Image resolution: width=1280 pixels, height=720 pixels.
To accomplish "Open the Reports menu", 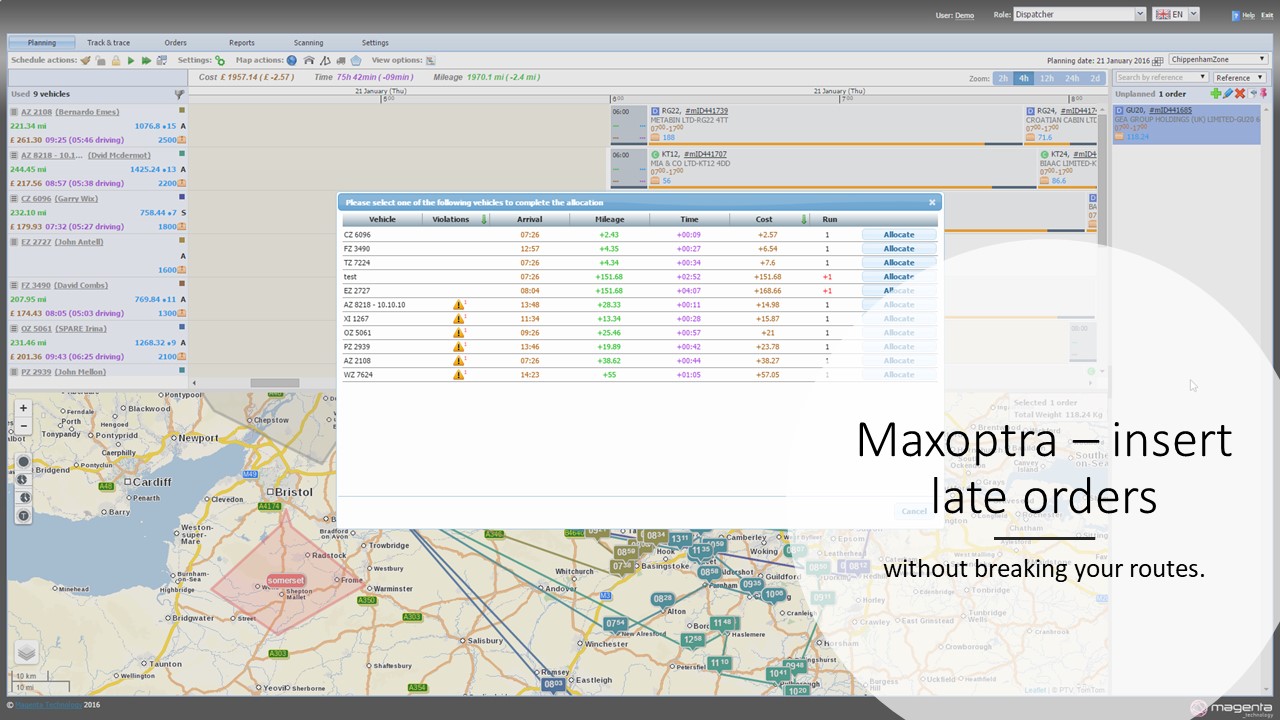I will [241, 42].
